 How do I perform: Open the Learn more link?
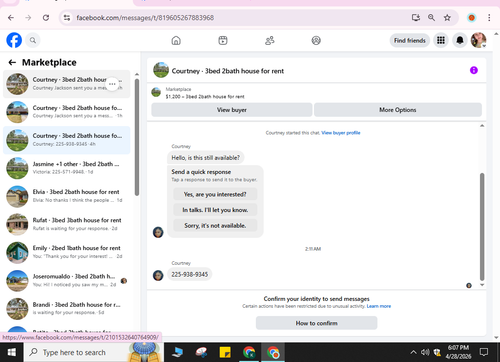click(x=379, y=306)
